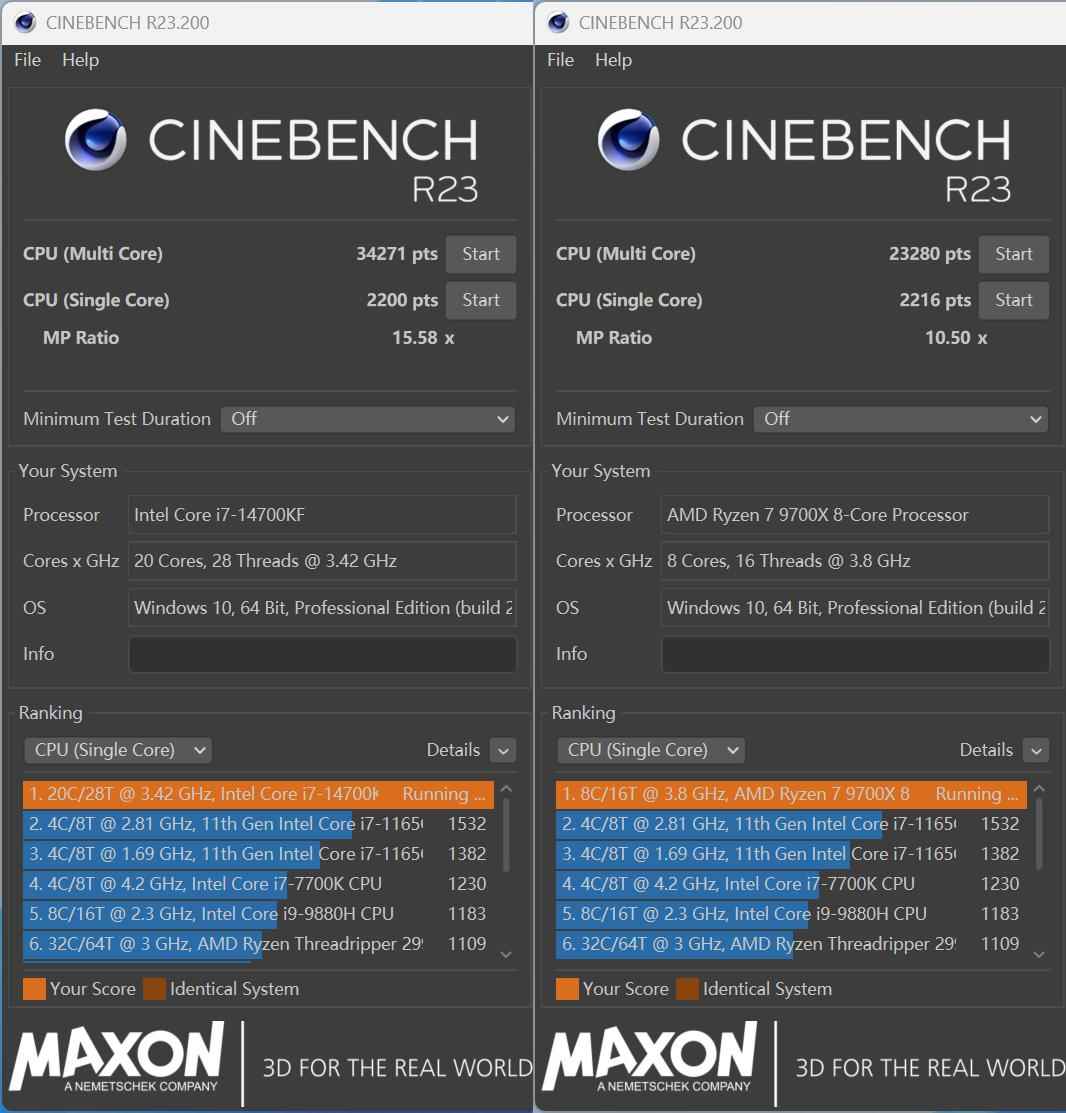Screen dimensions: 1066x1113
Task: Click the Cinebench icon in left title bar
Action: pos(25,23)
